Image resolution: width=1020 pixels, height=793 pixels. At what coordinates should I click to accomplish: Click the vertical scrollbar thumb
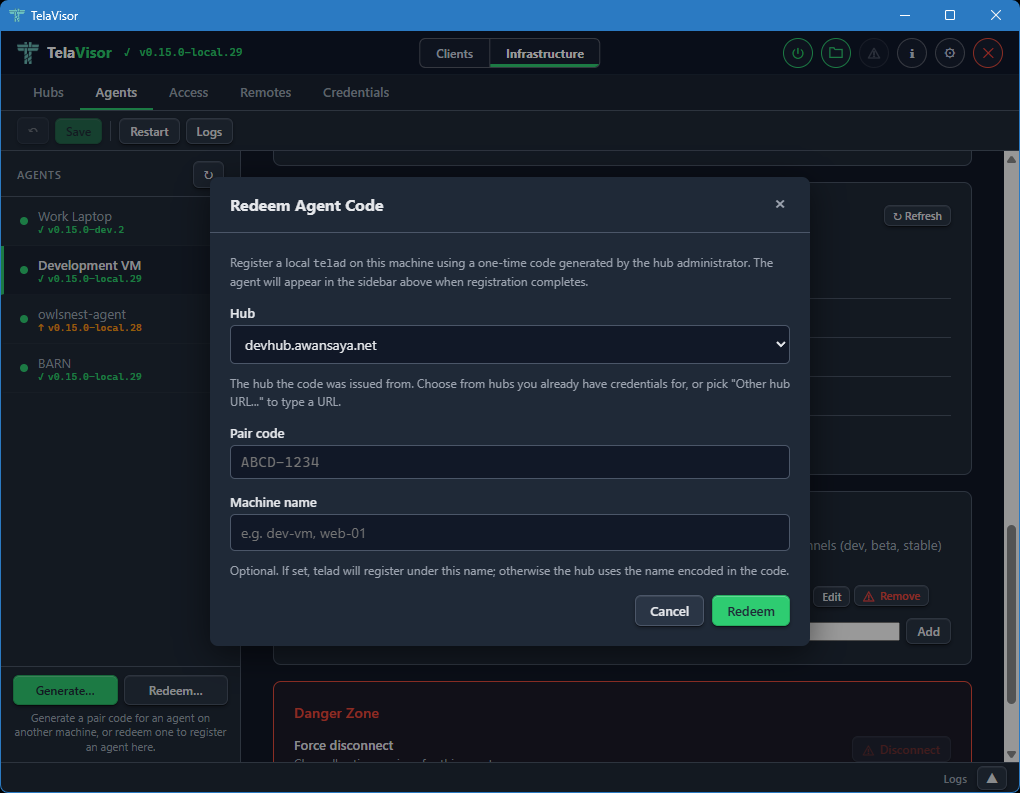click(x=1011, y=614)
